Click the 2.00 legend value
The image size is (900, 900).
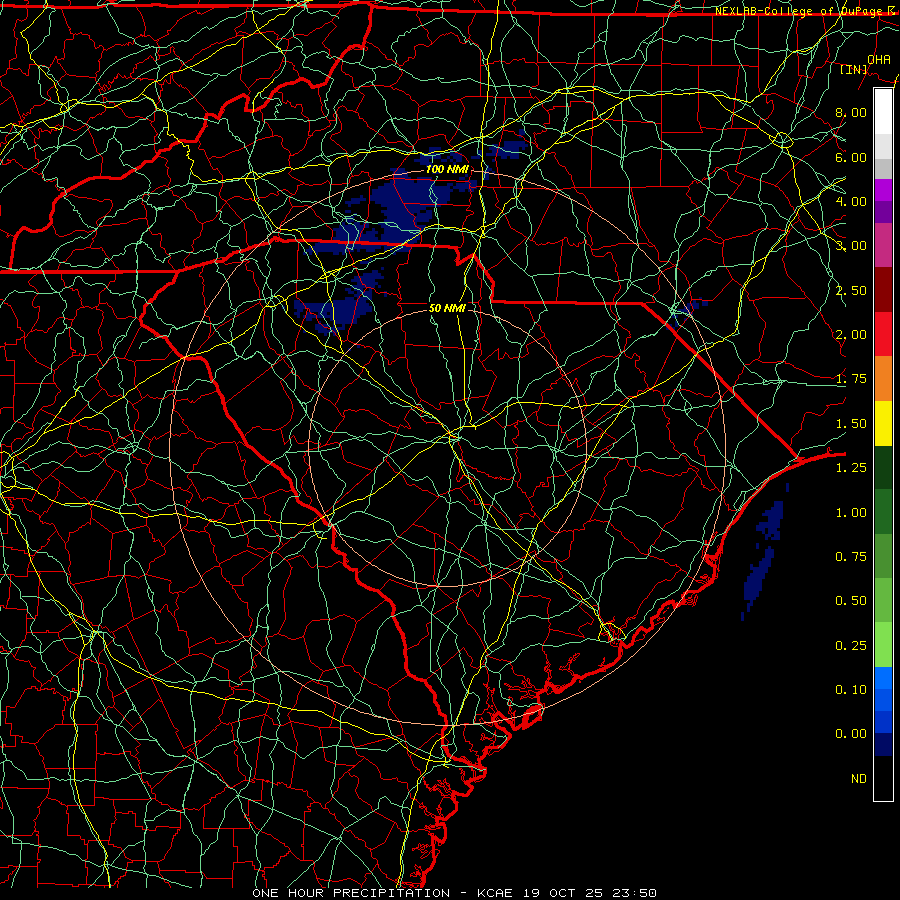click(851, 335)
